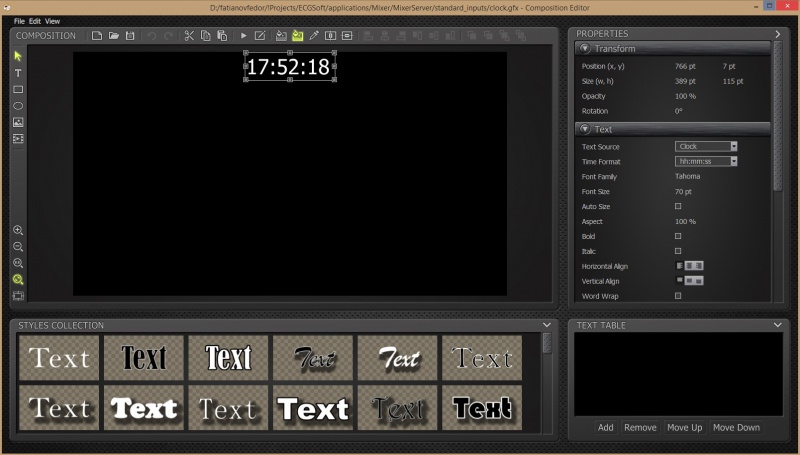Viewport: 800px width, 455px height.
Task: Open the Time Format hh:mm:ss dropdown
Action: point(706,161)
